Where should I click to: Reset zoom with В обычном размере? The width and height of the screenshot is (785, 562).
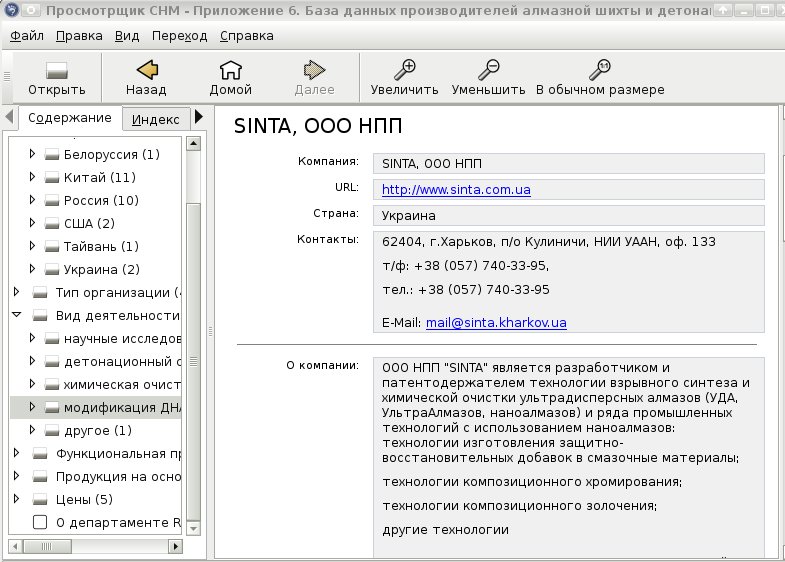[x=600, y=70]
